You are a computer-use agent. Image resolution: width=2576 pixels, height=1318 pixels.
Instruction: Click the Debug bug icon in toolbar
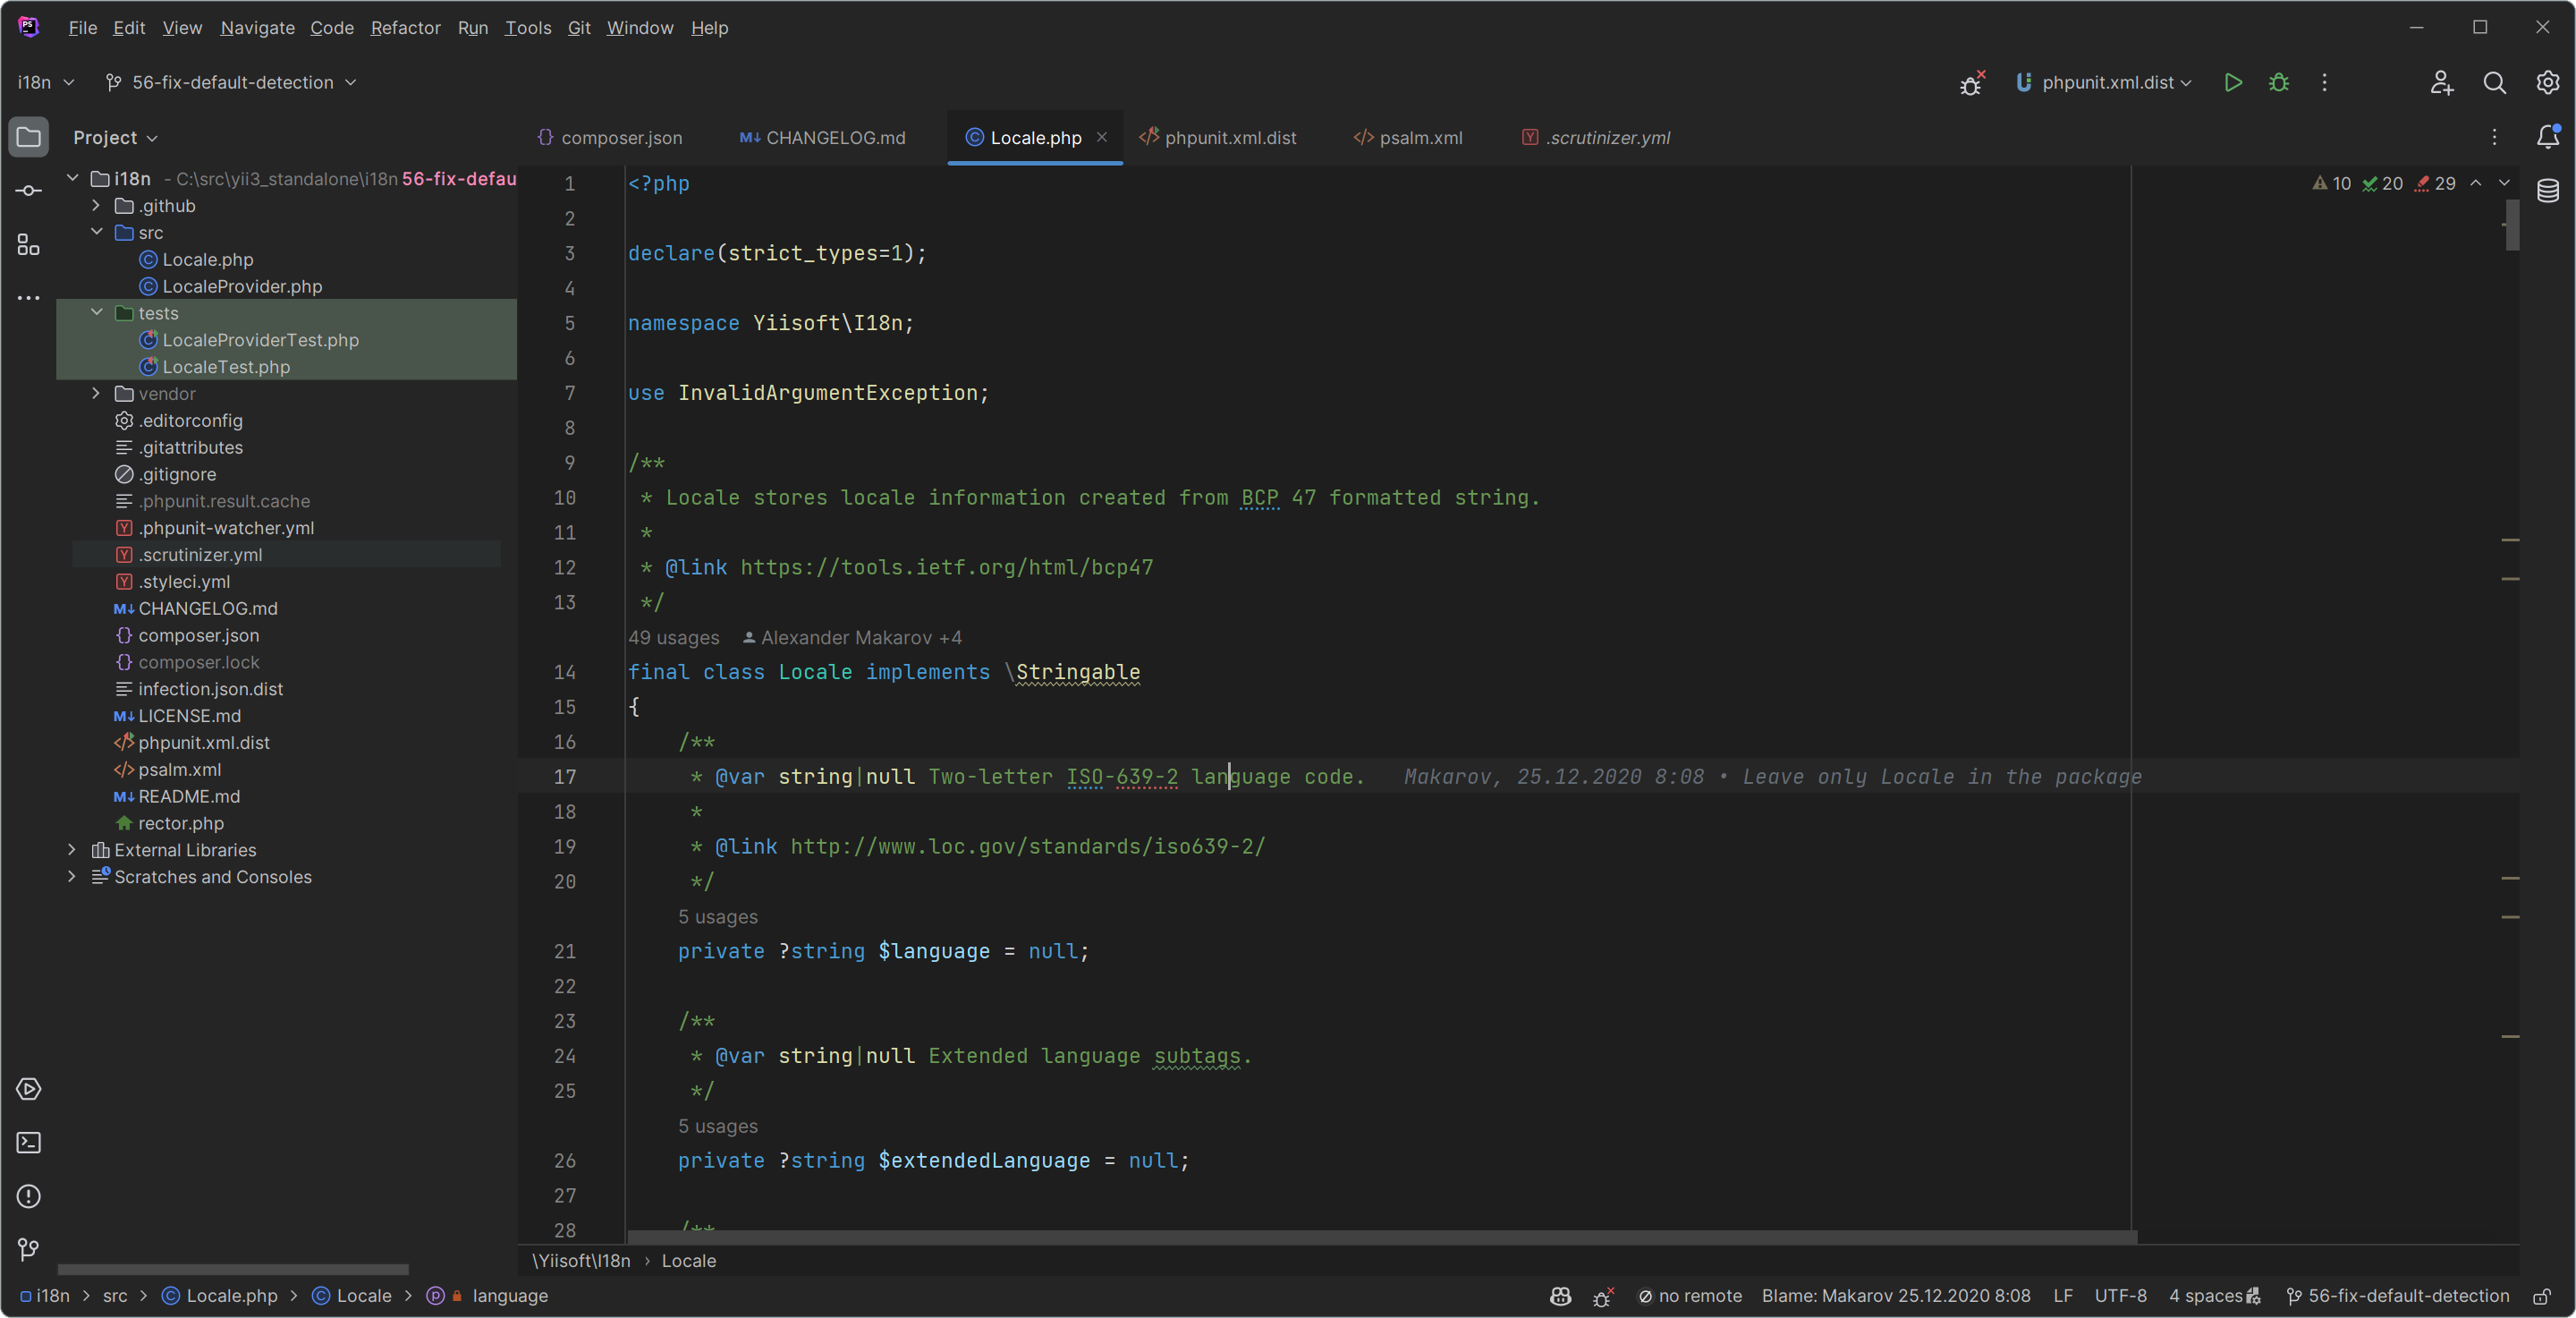pyautogui.click(x=2278, y=82)
